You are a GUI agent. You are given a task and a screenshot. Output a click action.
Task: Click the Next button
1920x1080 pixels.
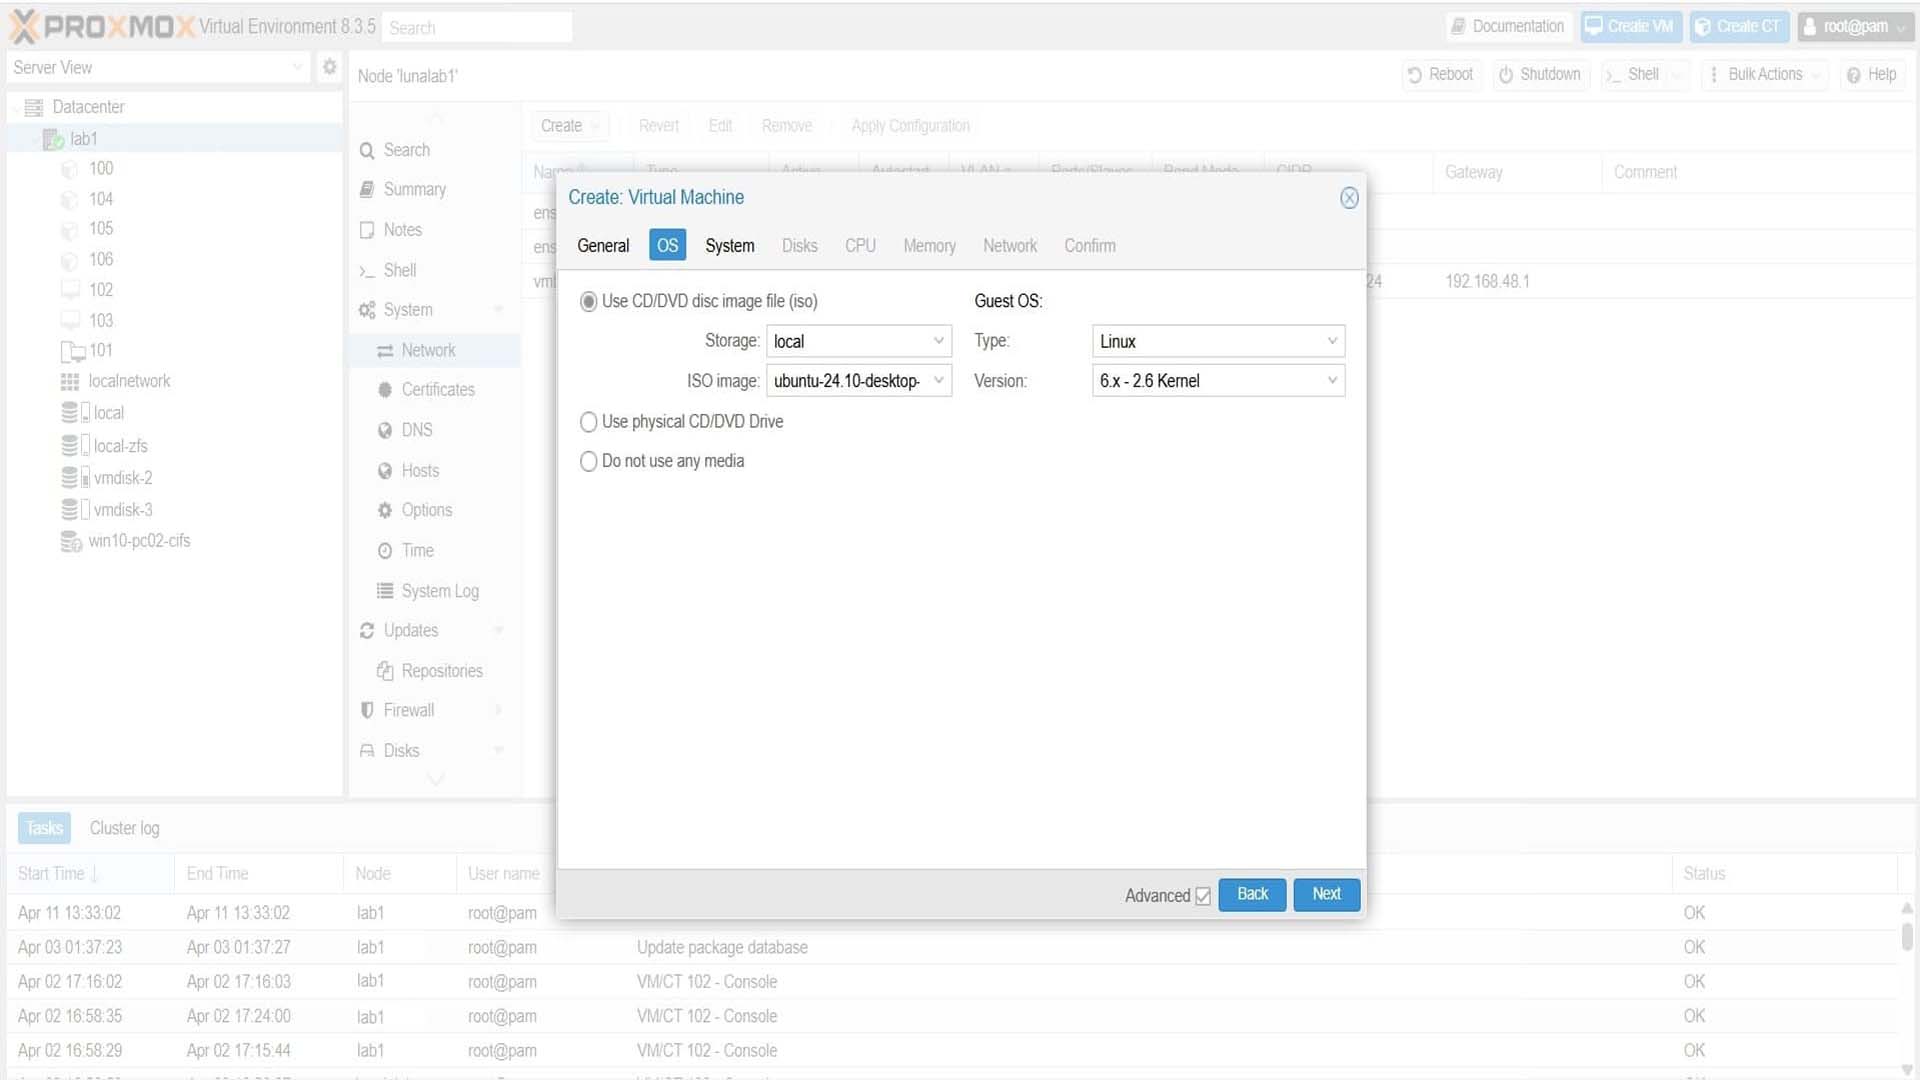click(1326, 894)
